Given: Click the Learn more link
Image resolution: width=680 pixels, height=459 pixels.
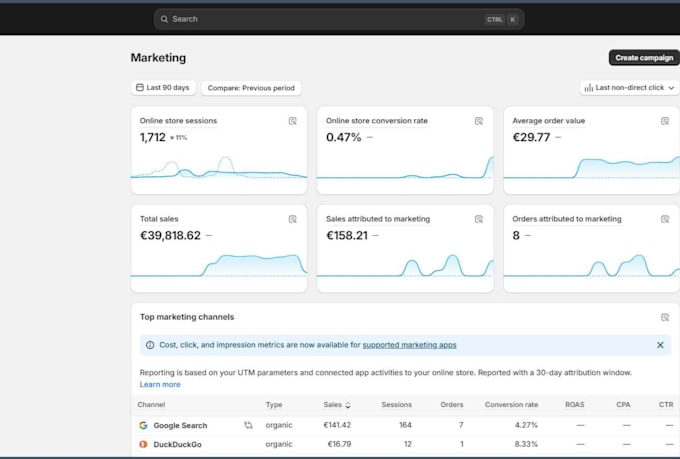Looking at the screenshot, I should pyautogui.click(x=160, y=384).
